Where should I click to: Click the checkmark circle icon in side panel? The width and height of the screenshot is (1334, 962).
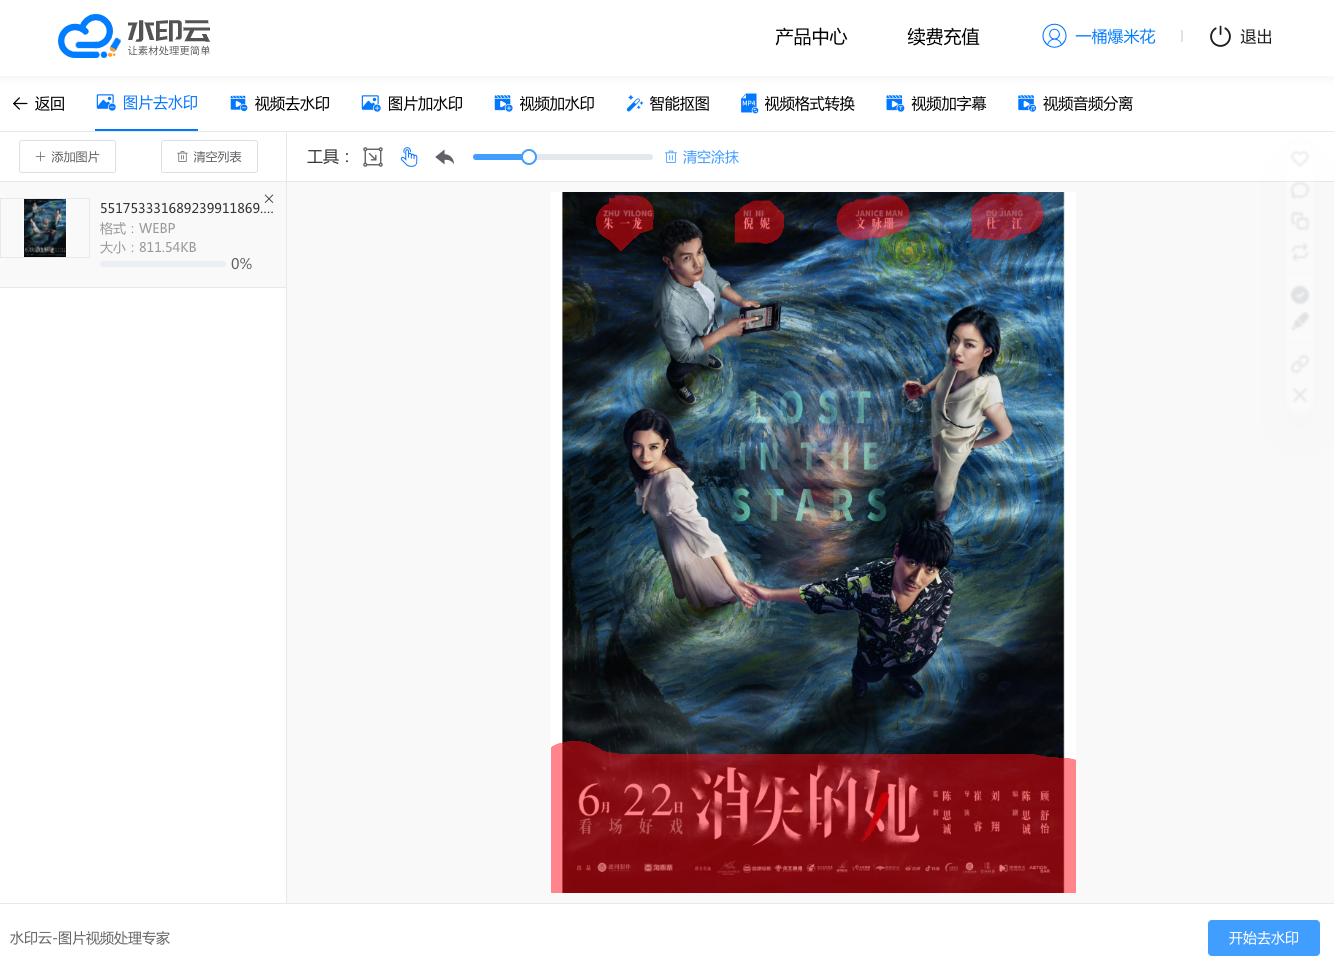(x=1300, y=294)
